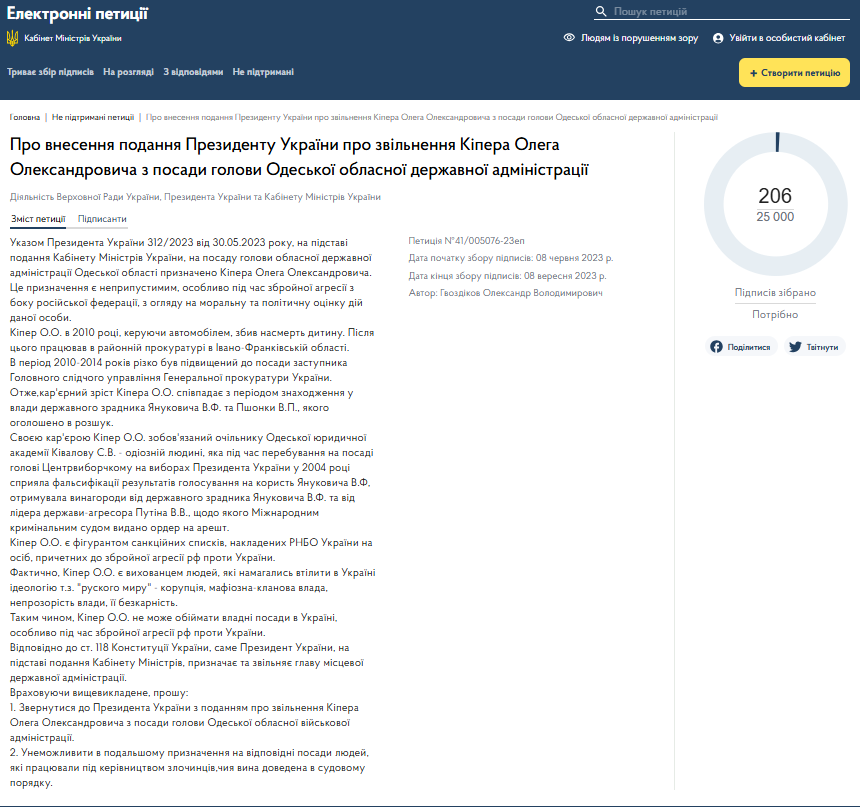Click Не підтримані петиції breadcrumb link
This screenshot has height=807, width=860.
coord(93,117)
